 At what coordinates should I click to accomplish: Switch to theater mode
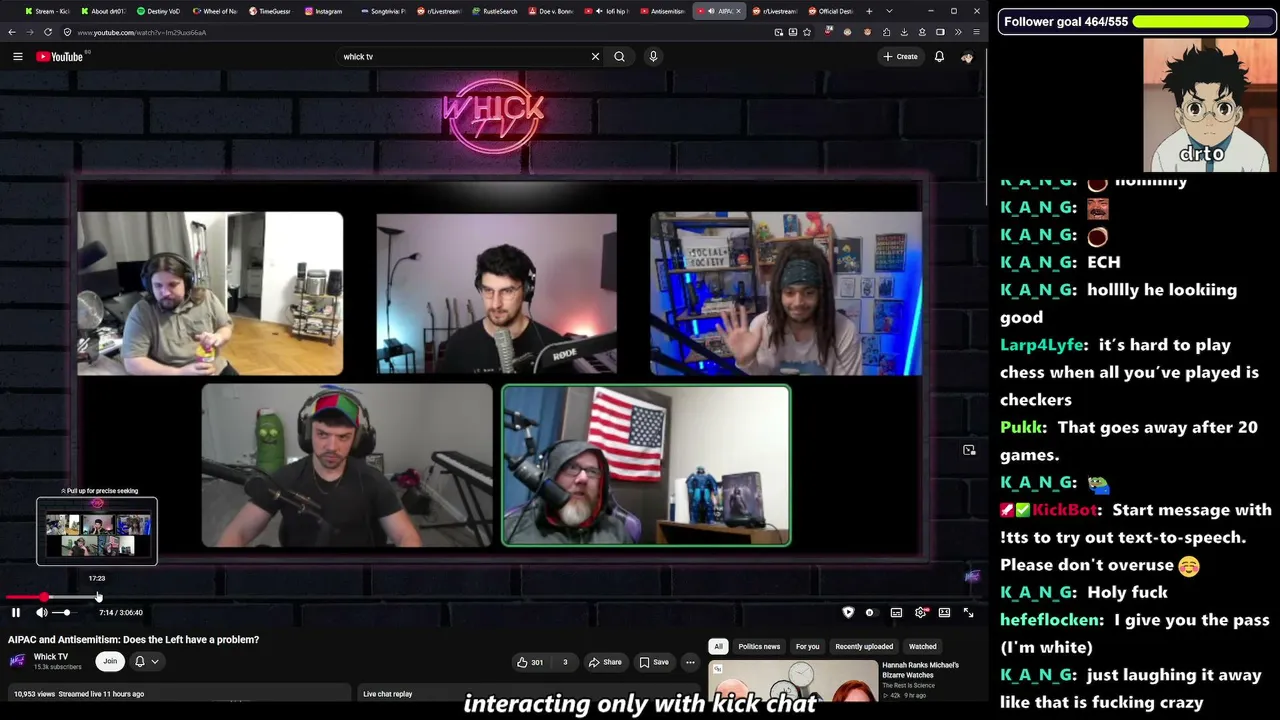(944, 612)
